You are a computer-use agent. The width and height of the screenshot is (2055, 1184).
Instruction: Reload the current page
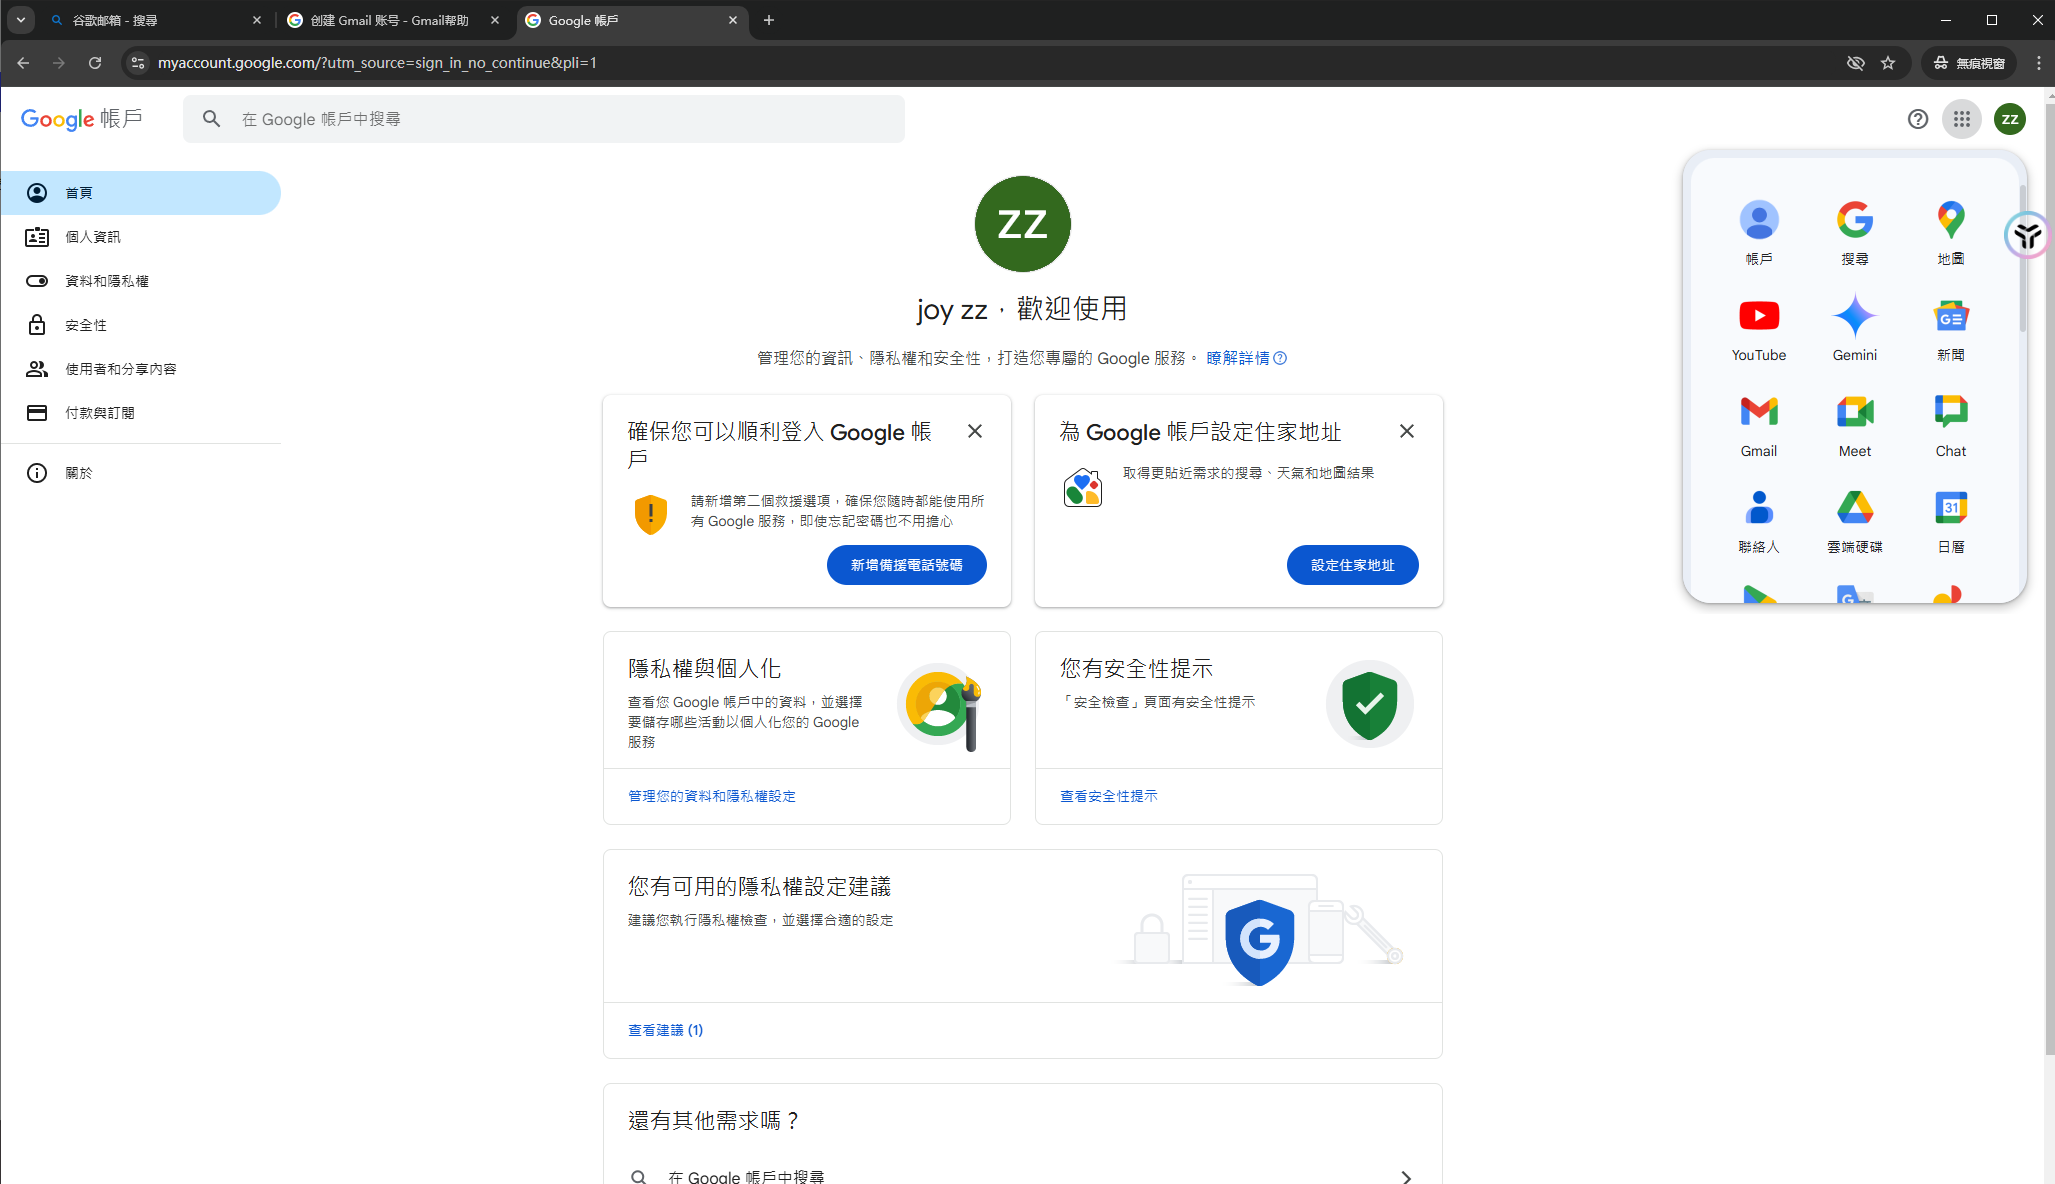tap(95, 63)
